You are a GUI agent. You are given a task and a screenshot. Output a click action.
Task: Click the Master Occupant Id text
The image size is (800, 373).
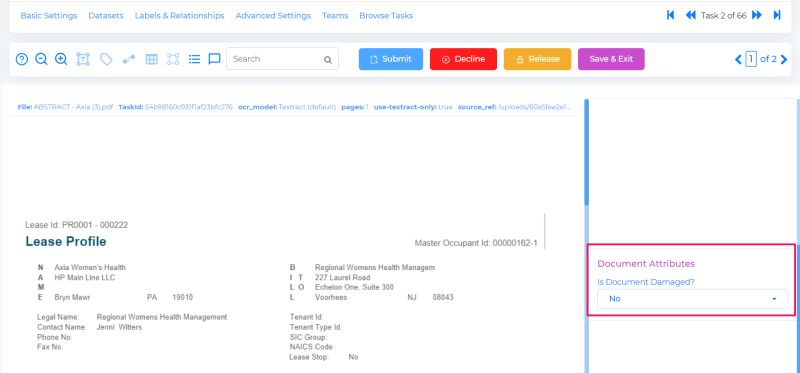[x=476, y=243]
